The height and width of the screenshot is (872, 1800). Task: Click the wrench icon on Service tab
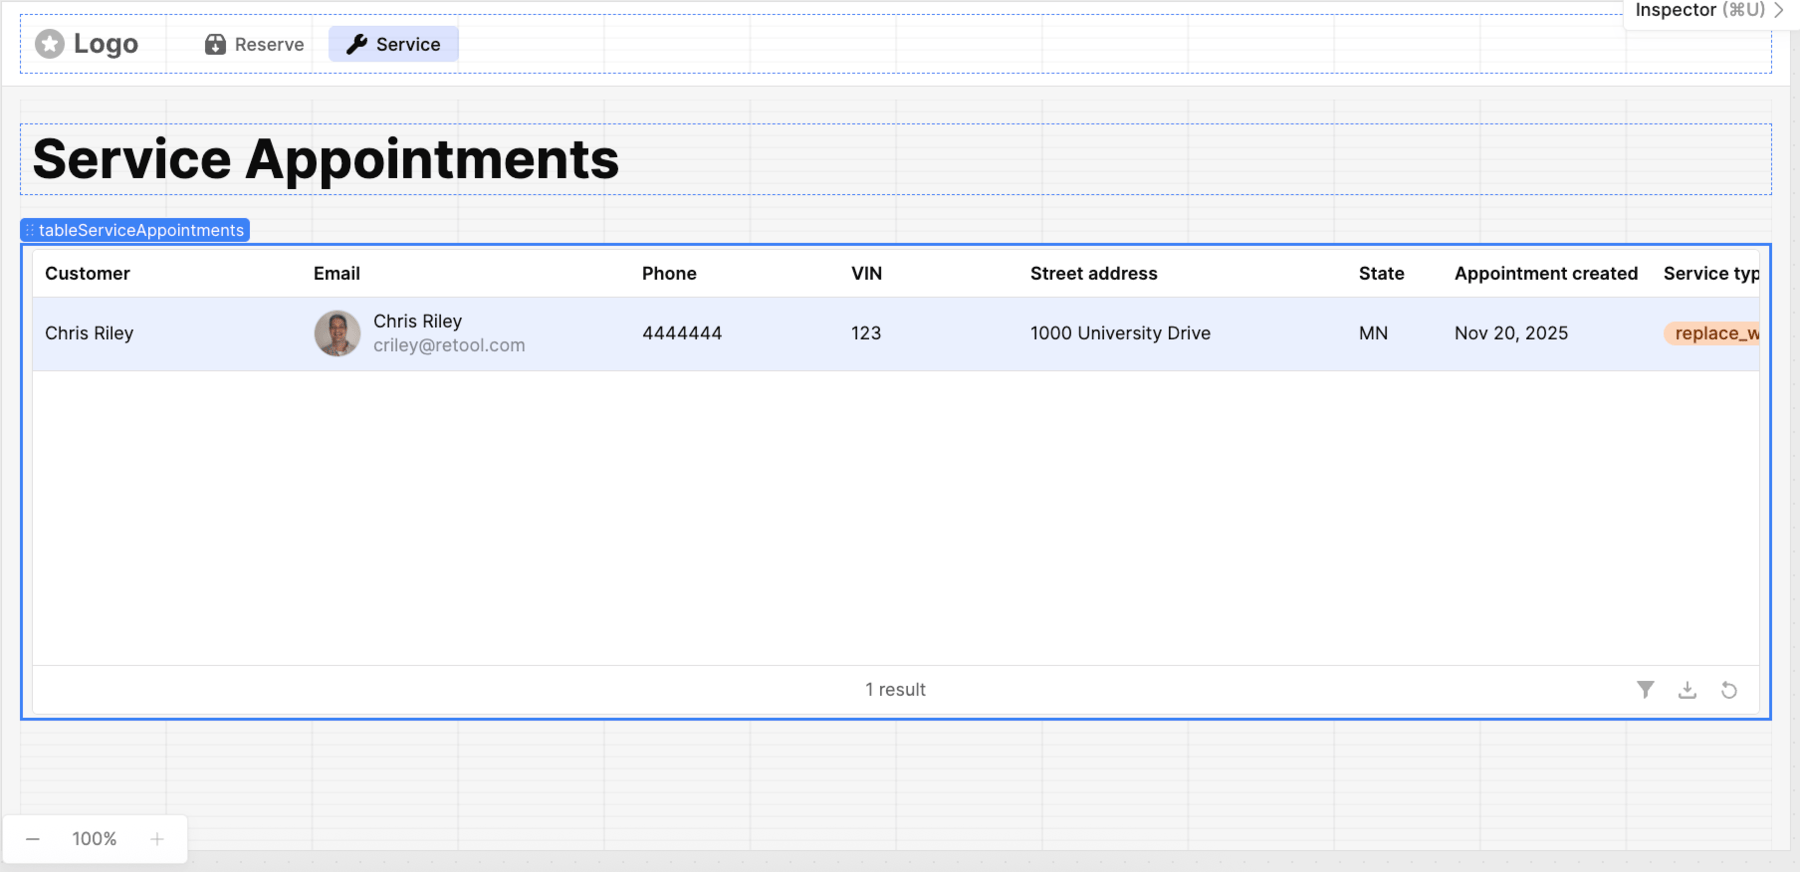click(x=356, y=44)
